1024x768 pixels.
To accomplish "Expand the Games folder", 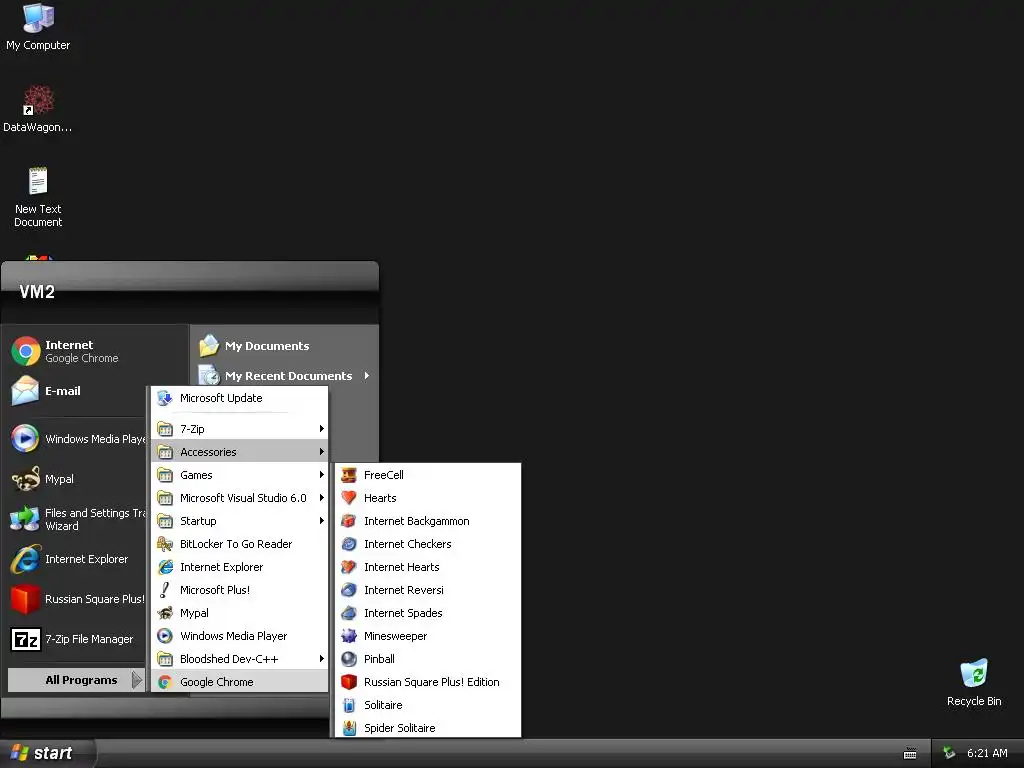I will click(x=240, y=475).
